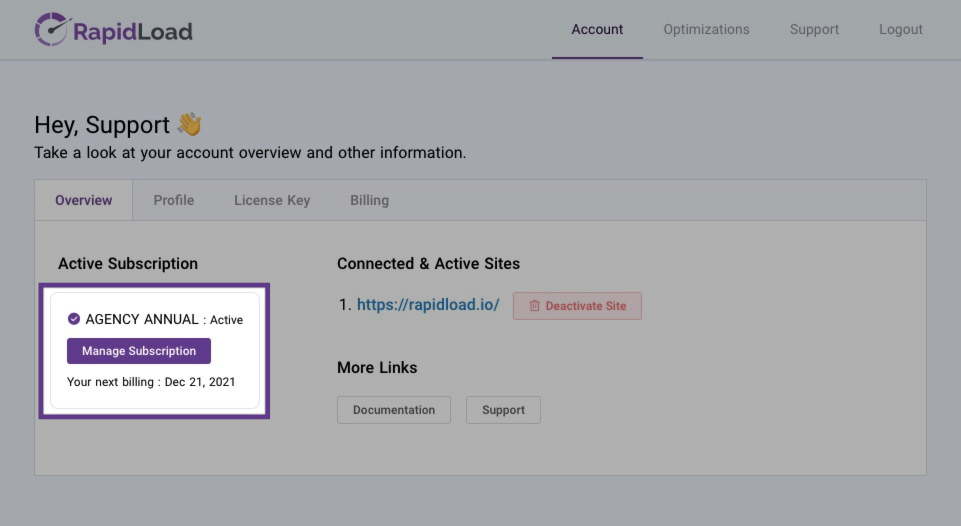
Task: Switch to the Billing tab
Action: tap(369, 200)
